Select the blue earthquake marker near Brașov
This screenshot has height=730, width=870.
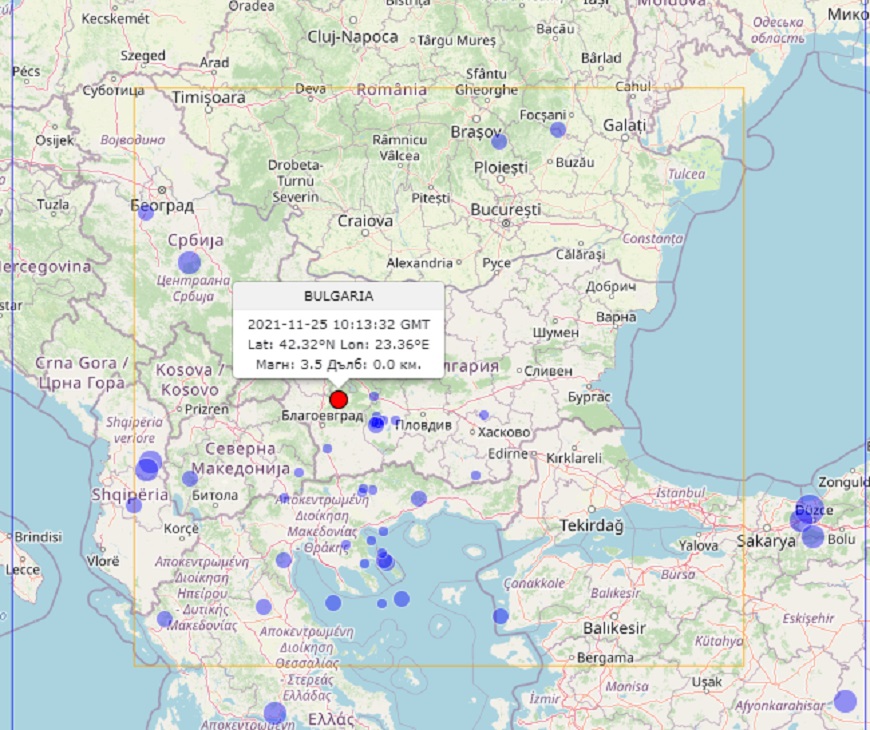pos(499,141)
